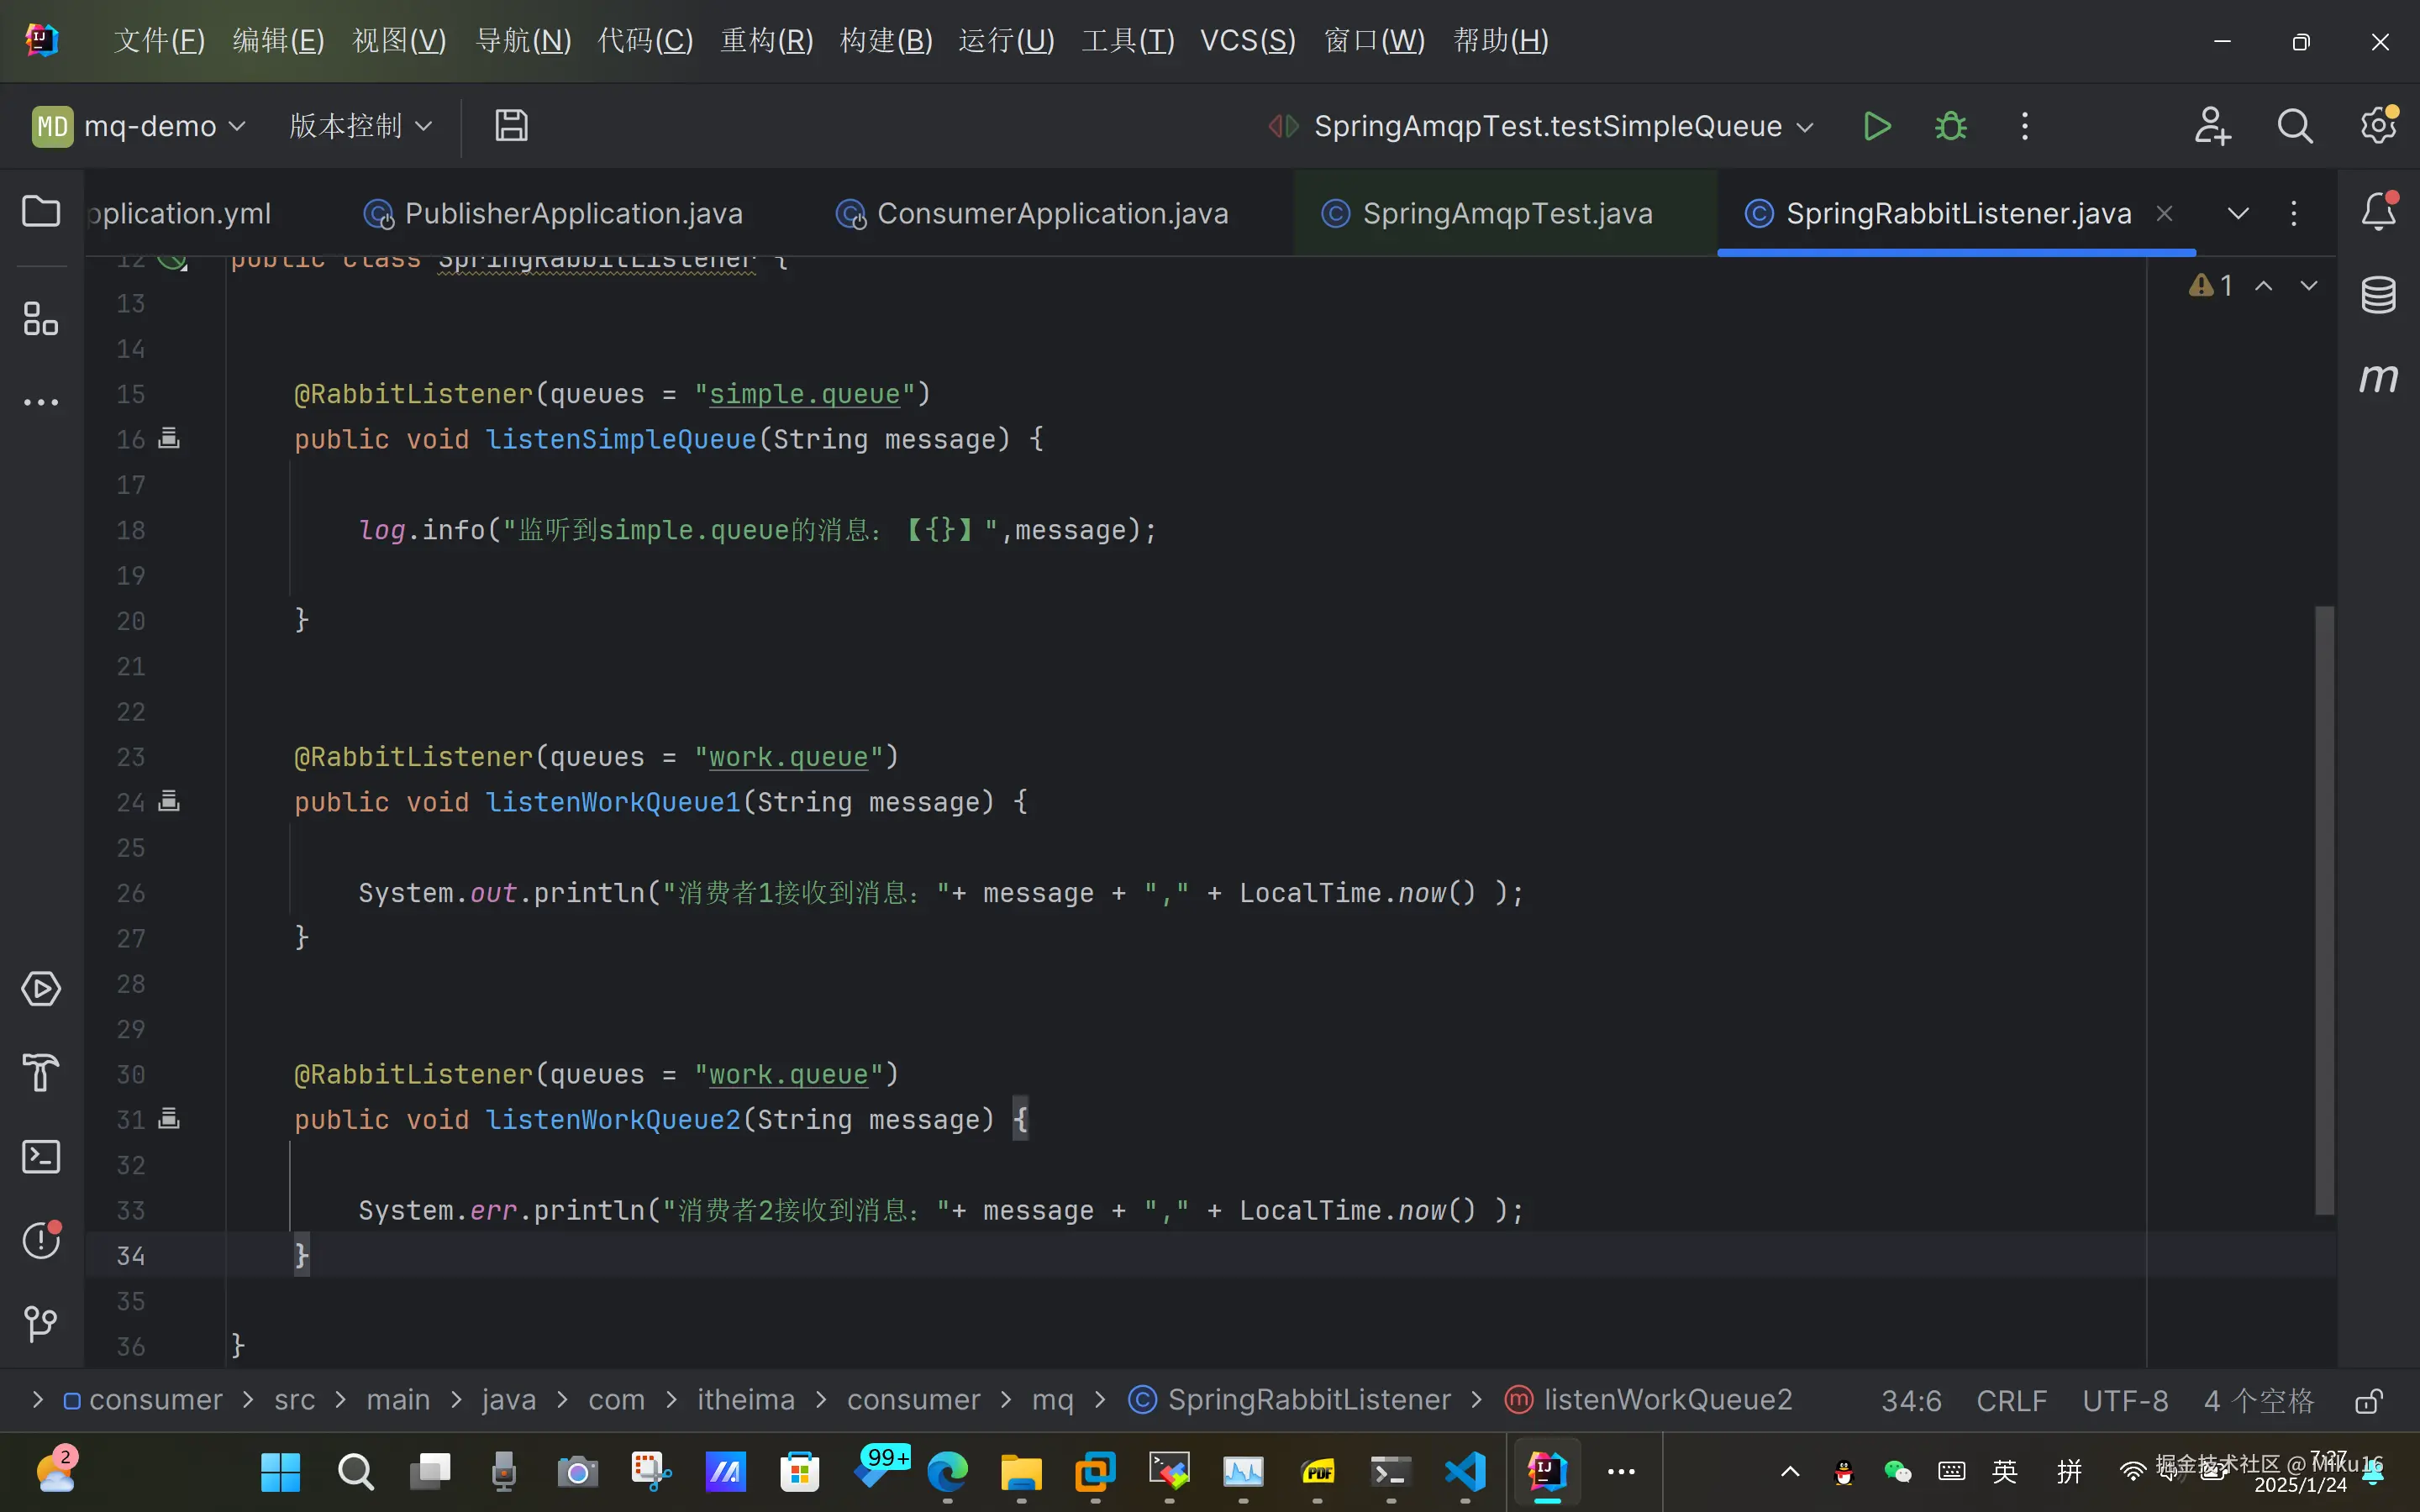The width and height of the screenshot is (2420, 1512).
Task: Open the Problems tool window icon
Action: click(41, 1240)
